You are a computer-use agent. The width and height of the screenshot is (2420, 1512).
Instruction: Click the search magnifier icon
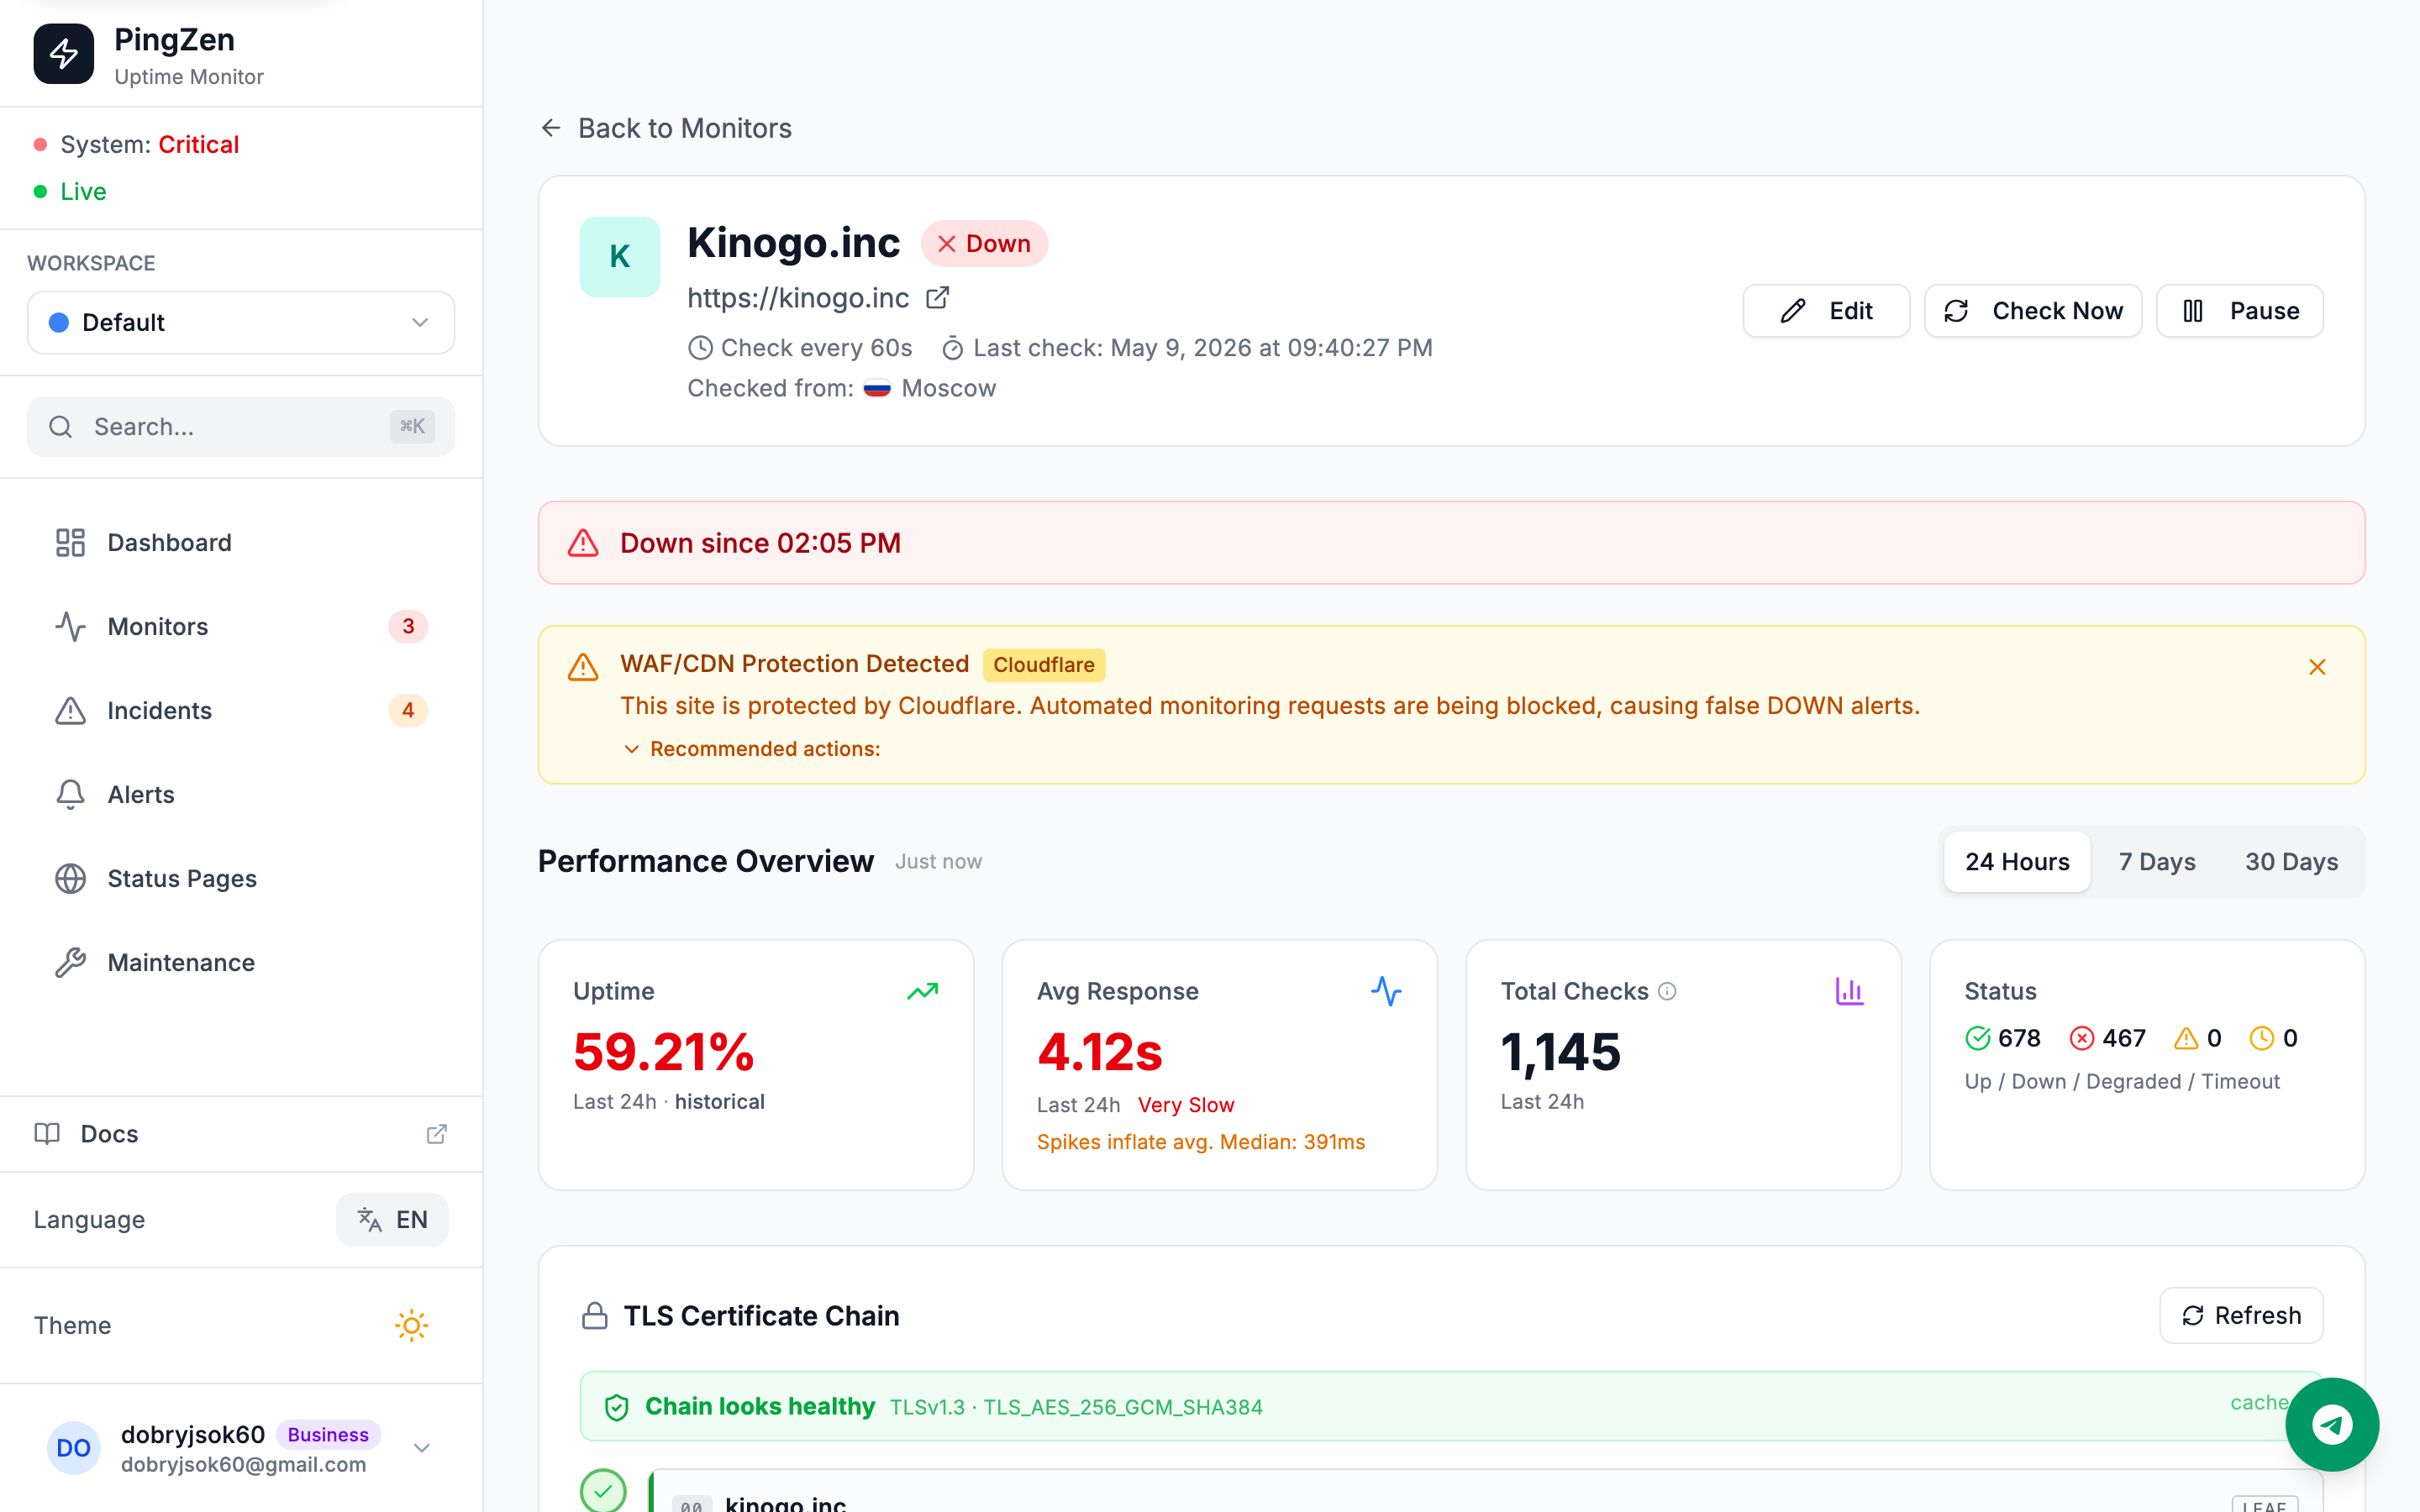coord(61,427)
